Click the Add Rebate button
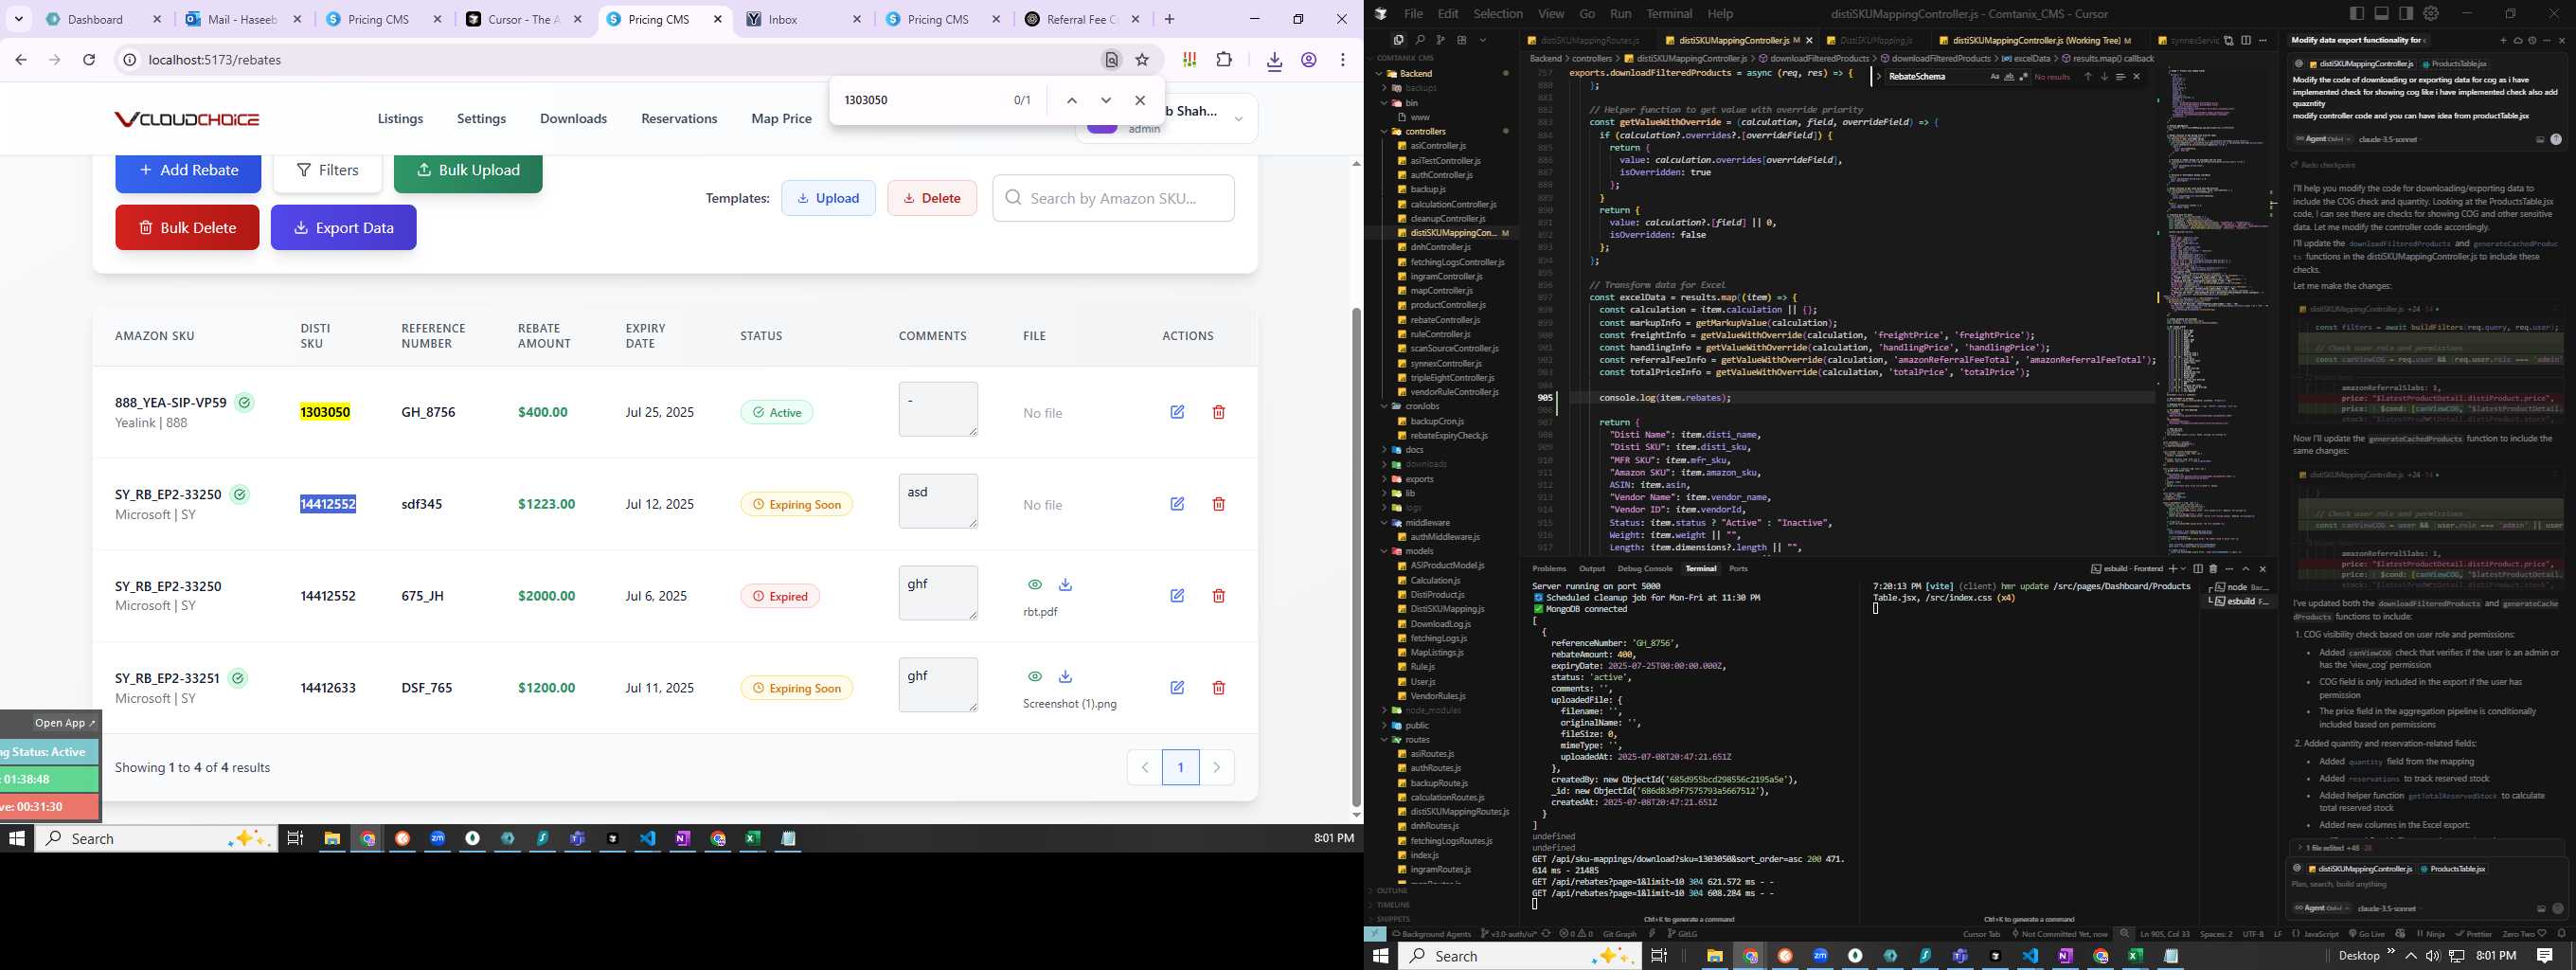Image resolution: width=2576 pixels, height=970 pixels. pyautogui.click(x=188, y=170)
